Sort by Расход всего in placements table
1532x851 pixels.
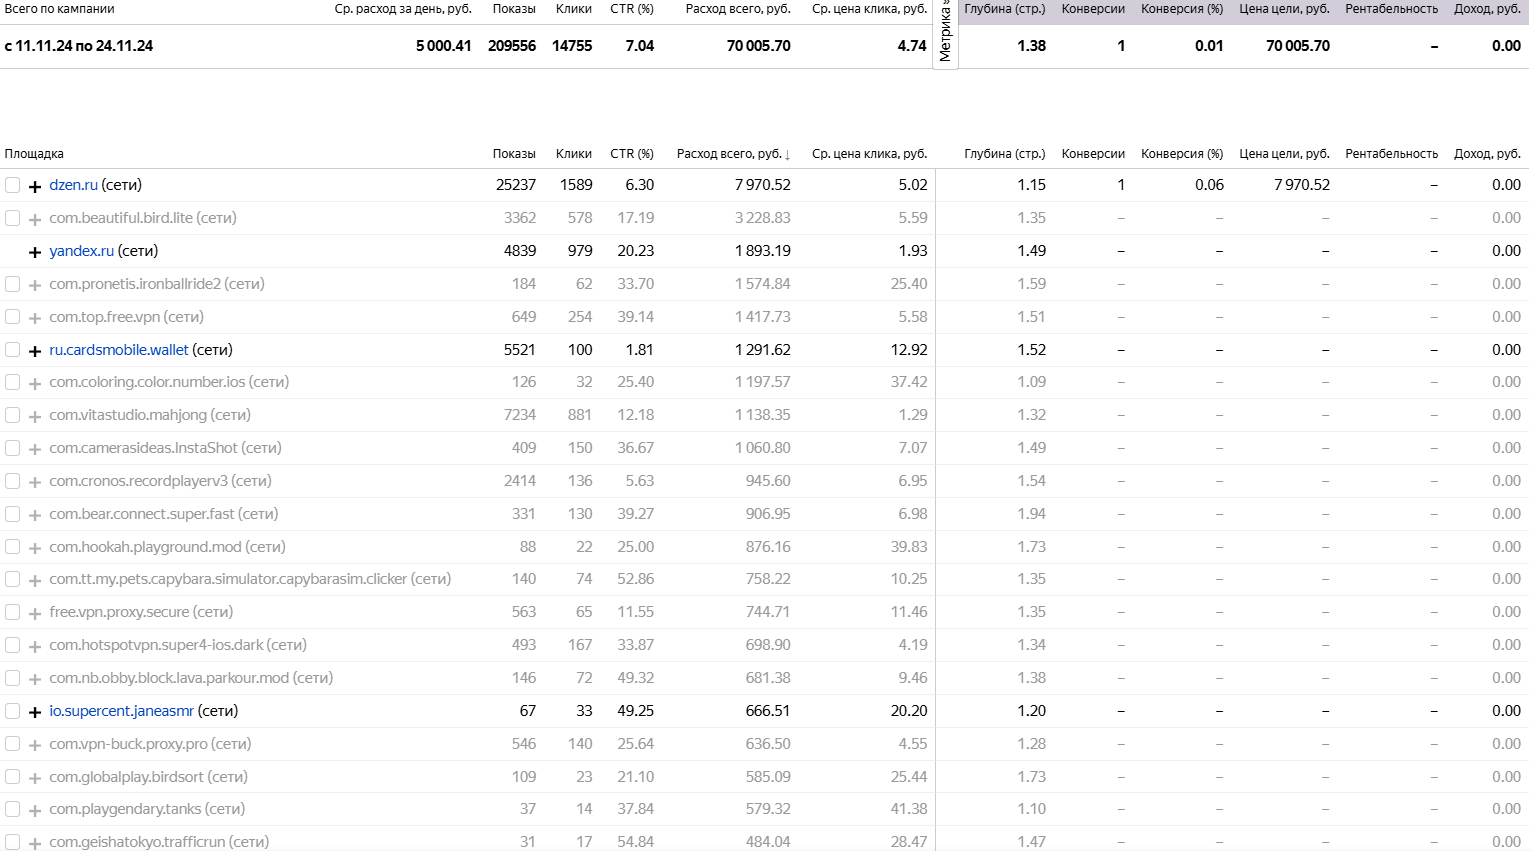[734, 154]
